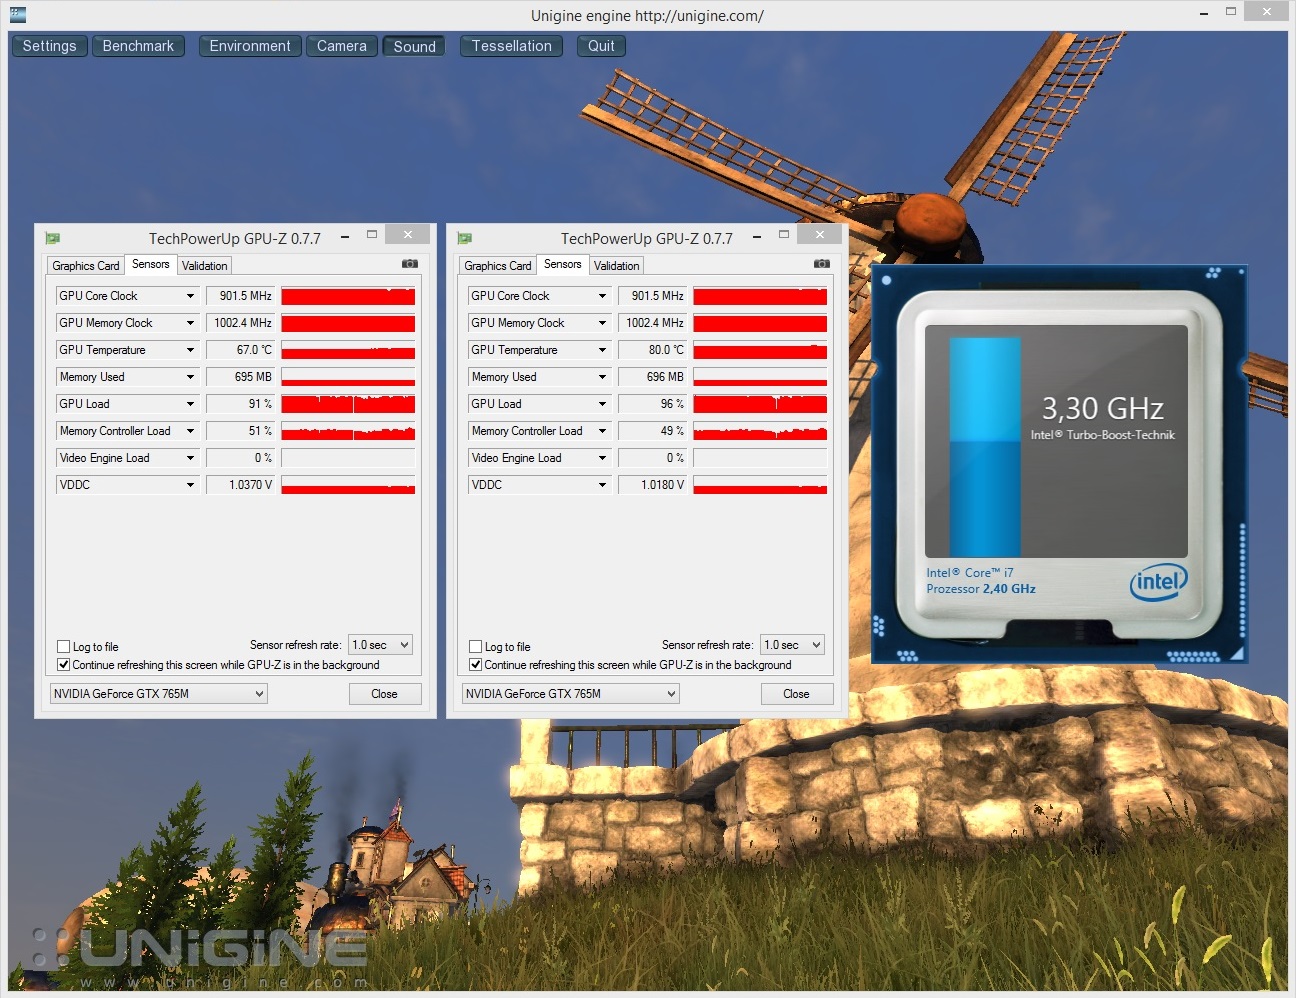Viewport: 1296px width, 998px height.
Task: Click the blue Turbo Boost frequency bar
Action: 985,447
